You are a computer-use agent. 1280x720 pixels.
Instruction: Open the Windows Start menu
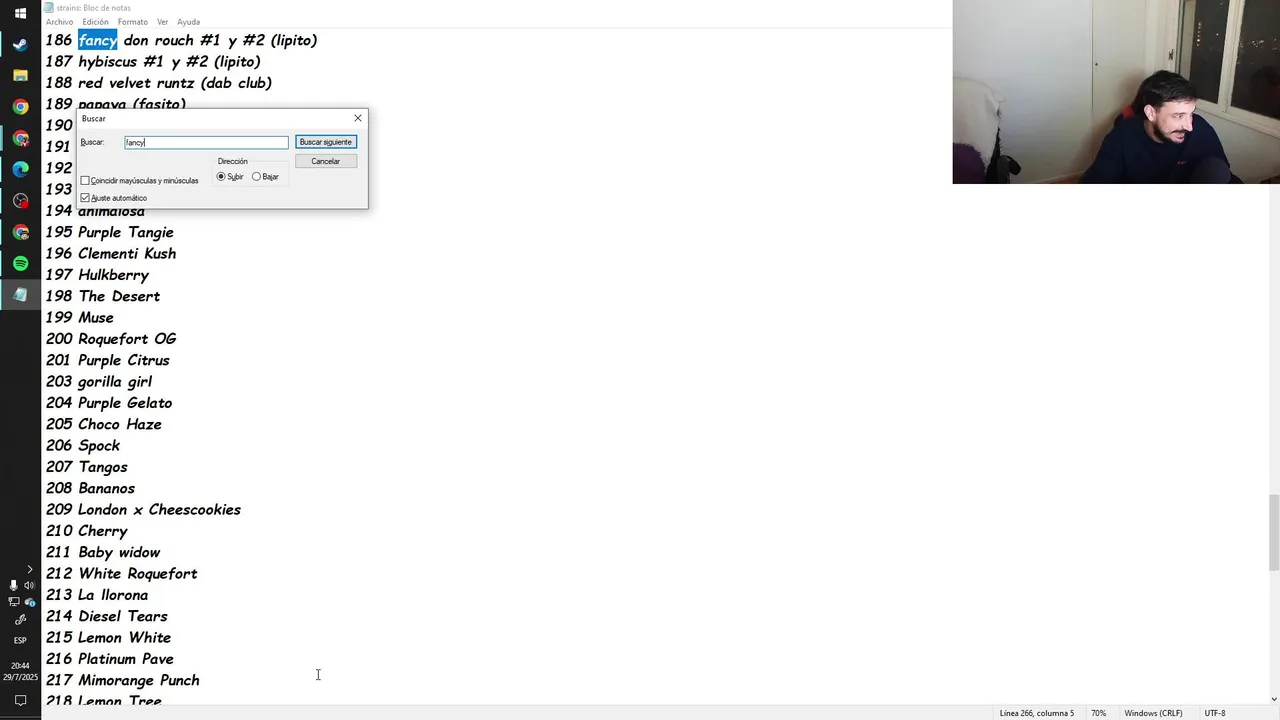20,13
